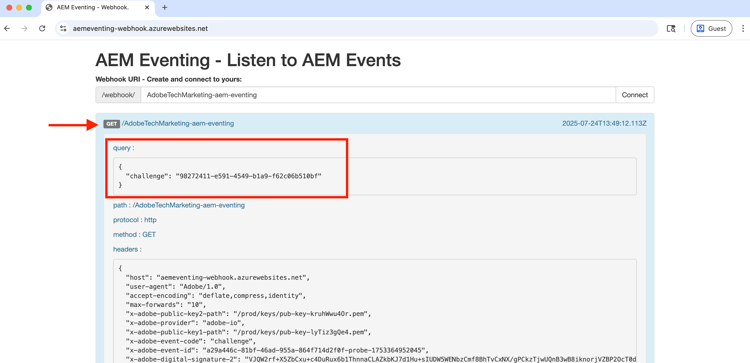Close the AEM Eventing browser tab
Screen dimensions: 750x363
tap(148, 8)
